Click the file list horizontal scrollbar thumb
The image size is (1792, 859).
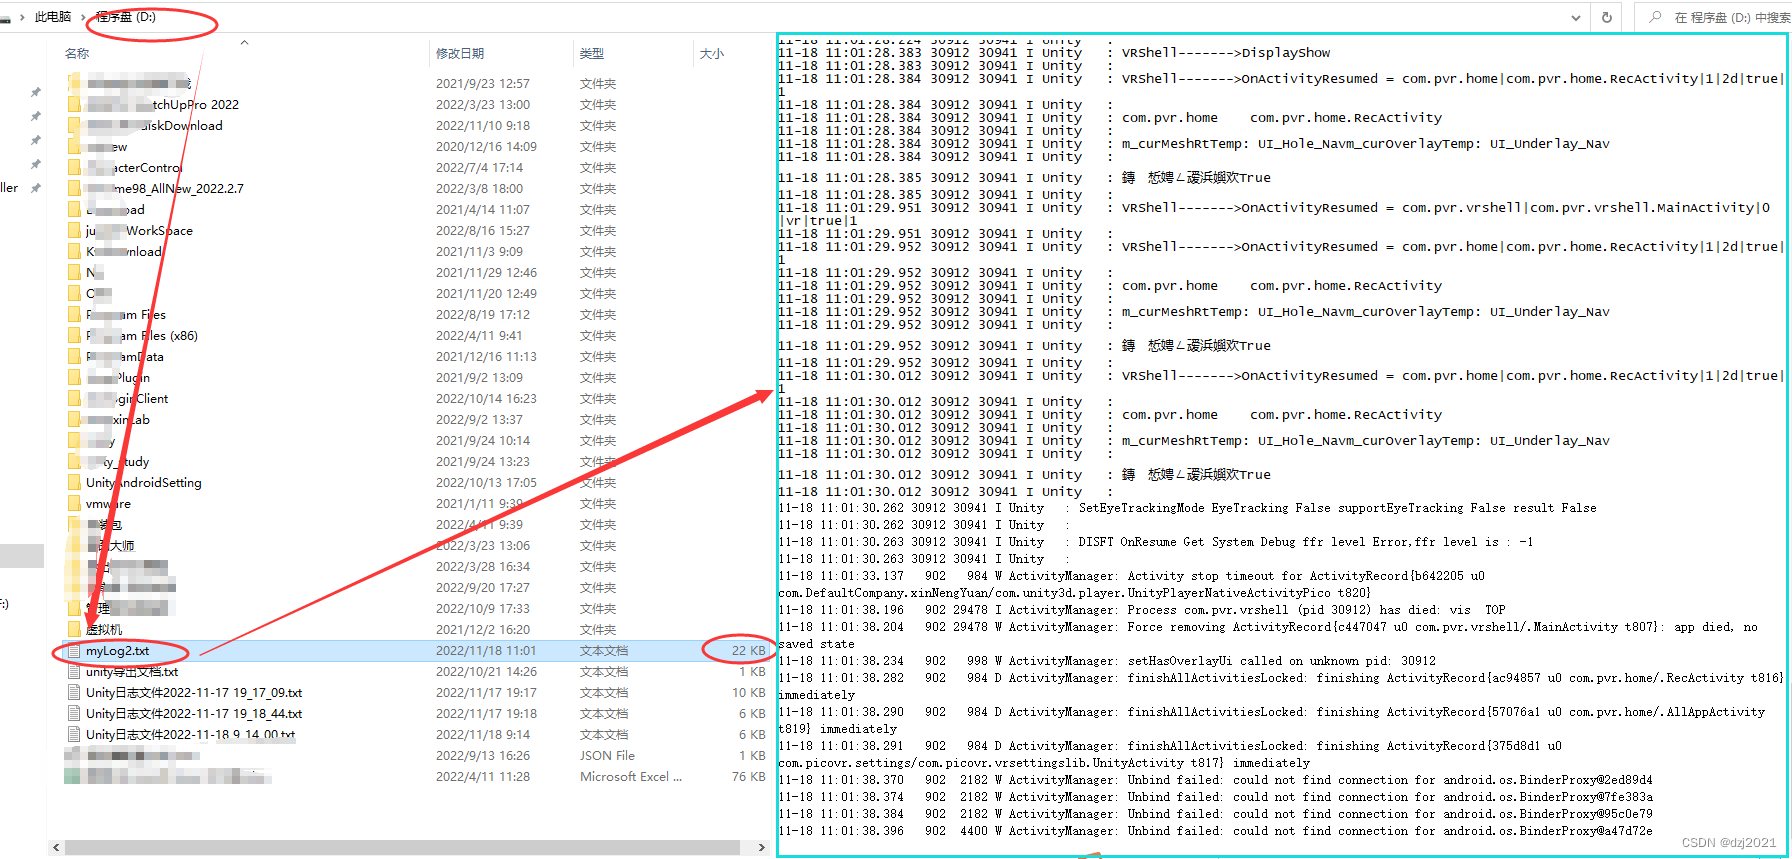point(403,847)
